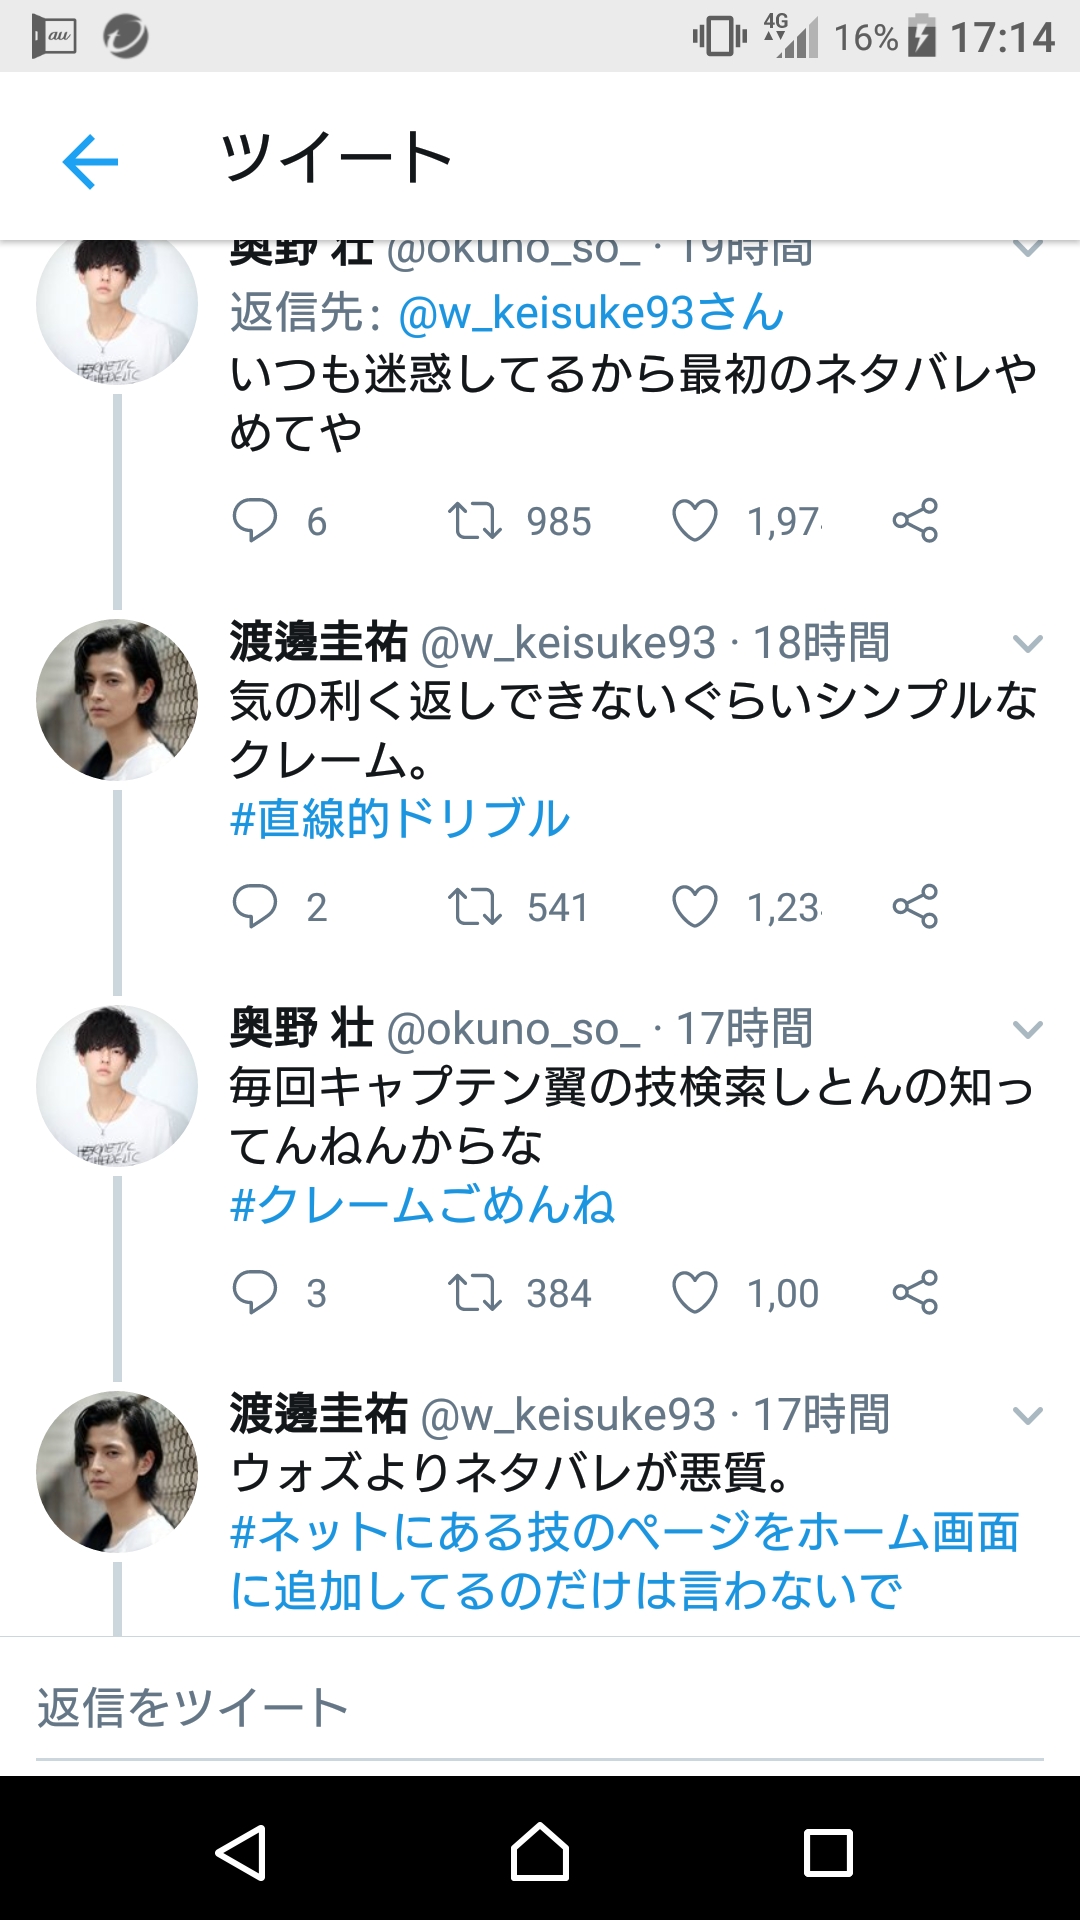Retweet the tweet with 985 retweets

(x=474, y=521)
